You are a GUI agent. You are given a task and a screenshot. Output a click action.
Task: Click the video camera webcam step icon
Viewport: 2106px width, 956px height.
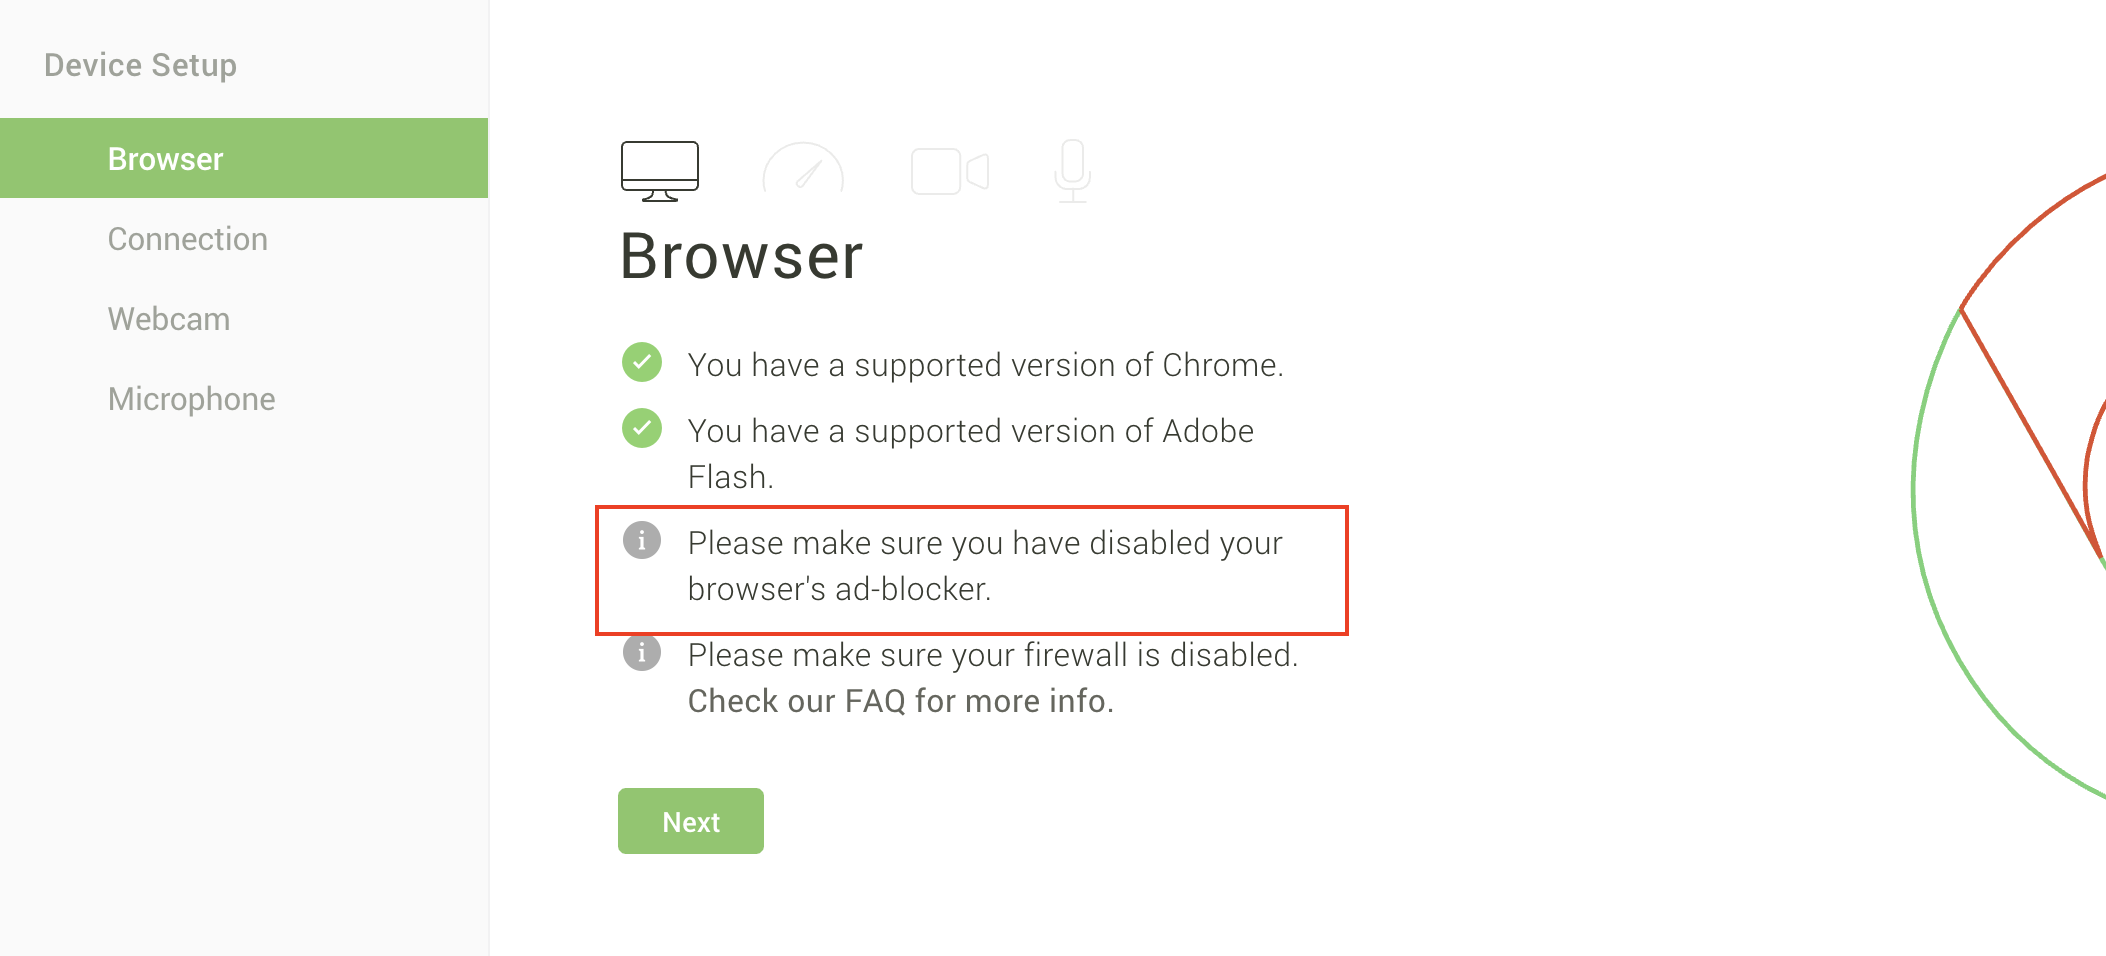pos(950,171)
